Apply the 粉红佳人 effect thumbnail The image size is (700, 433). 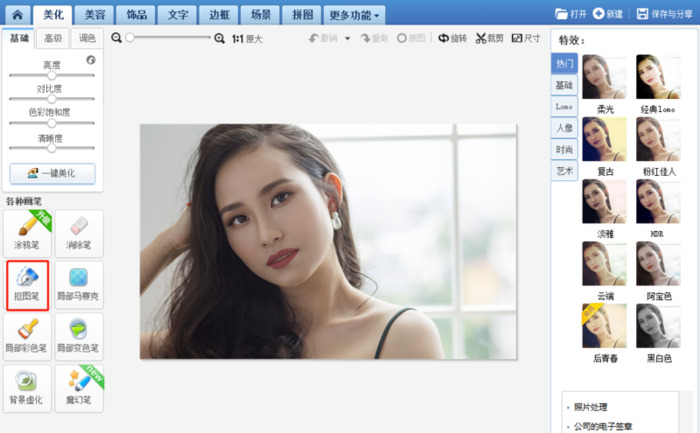click(x=658, y=139)
